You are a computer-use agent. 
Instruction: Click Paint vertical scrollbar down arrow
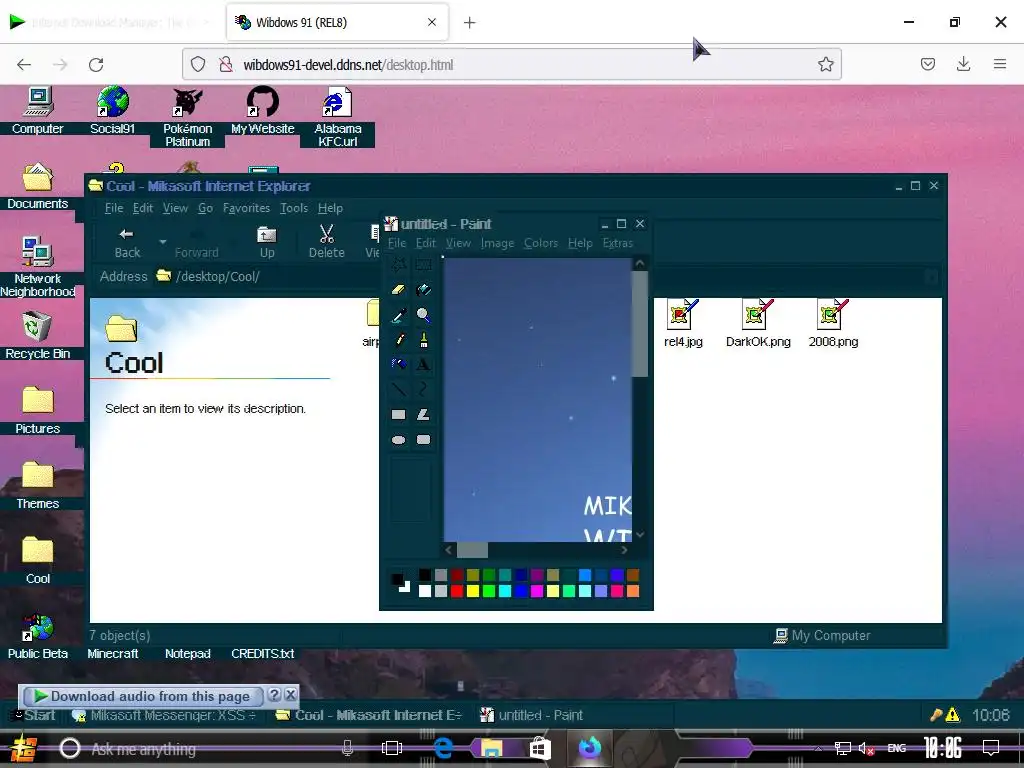(x=640, y=535)
